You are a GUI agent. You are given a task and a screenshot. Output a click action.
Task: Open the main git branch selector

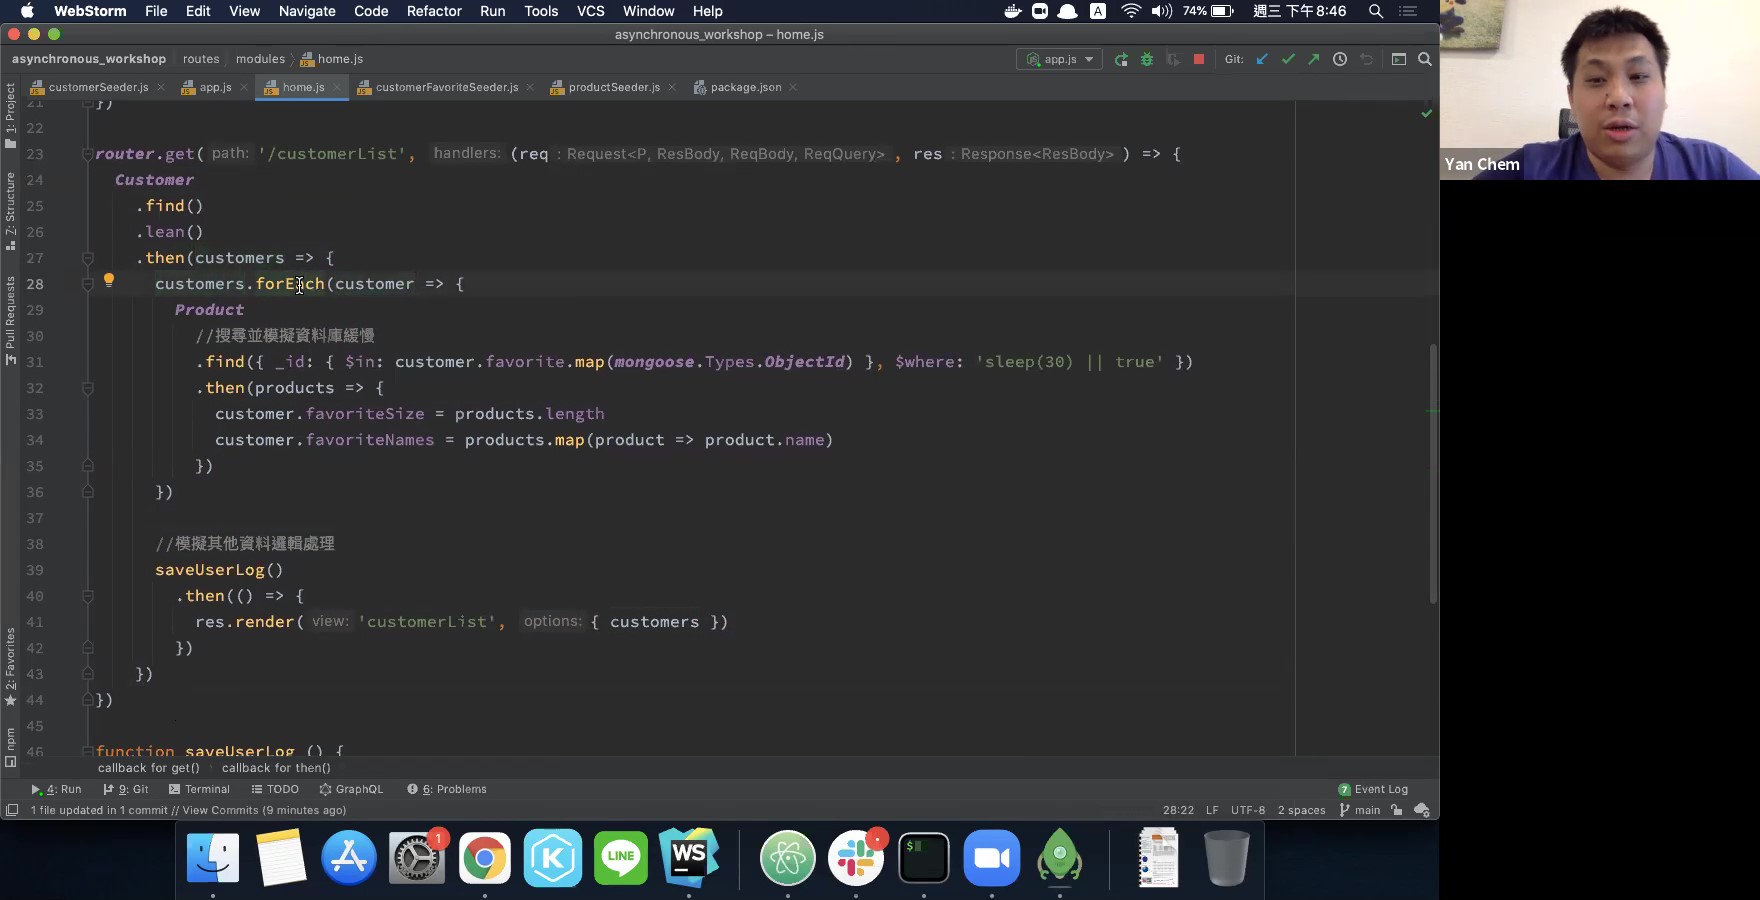[1360, 810]
